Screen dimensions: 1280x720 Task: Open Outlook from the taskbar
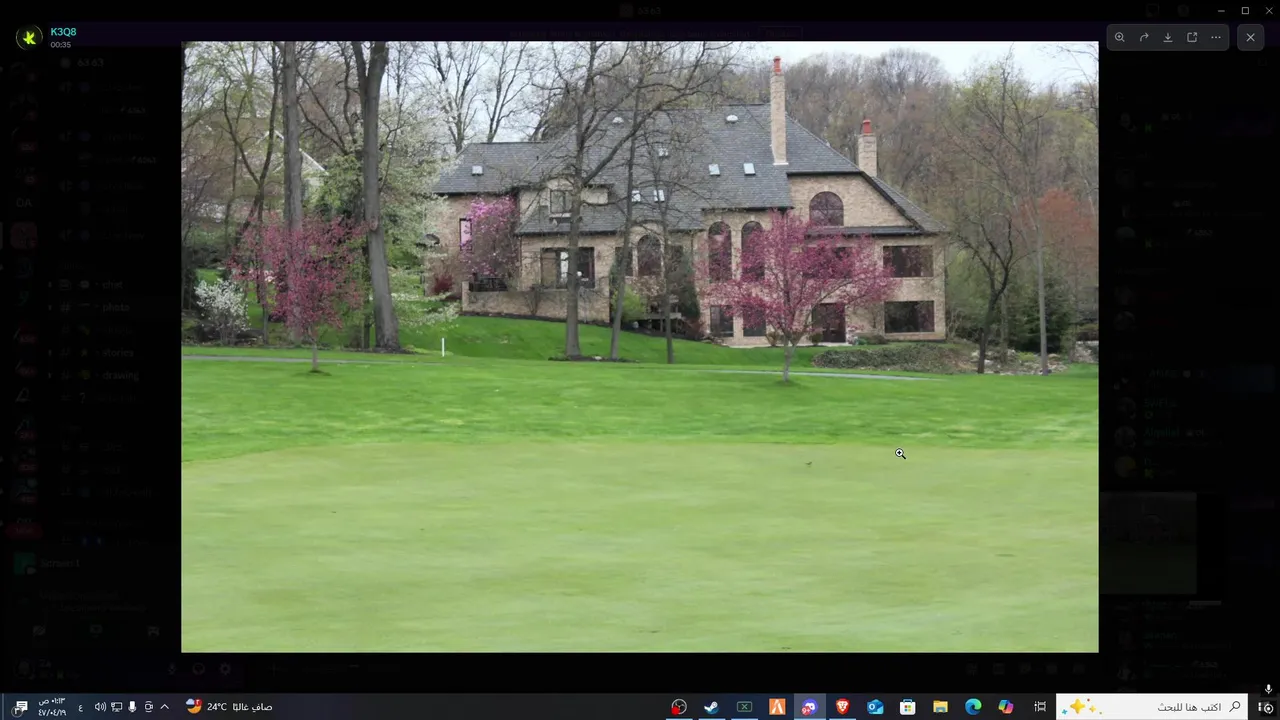pos(875,707)
